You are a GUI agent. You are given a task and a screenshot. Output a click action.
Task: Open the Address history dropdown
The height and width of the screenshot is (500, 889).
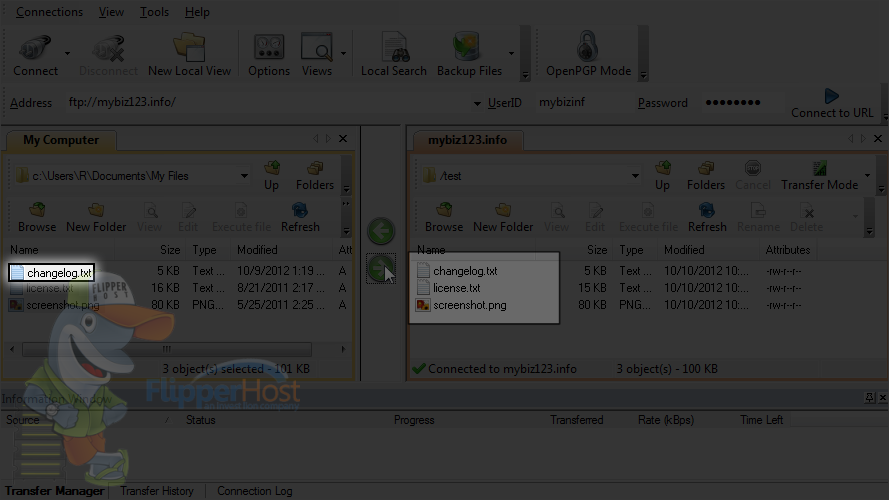477,103
